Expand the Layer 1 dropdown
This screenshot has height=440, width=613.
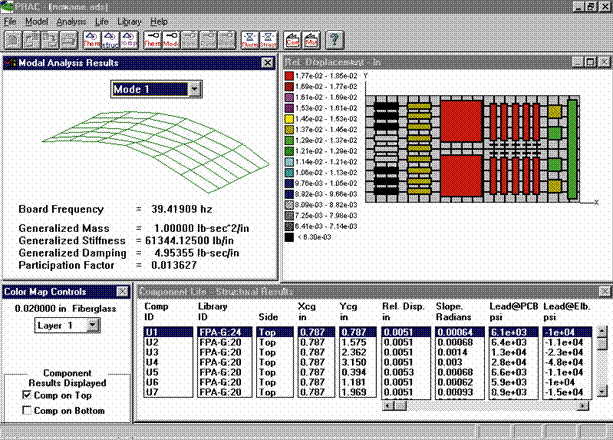pos(94,326)
